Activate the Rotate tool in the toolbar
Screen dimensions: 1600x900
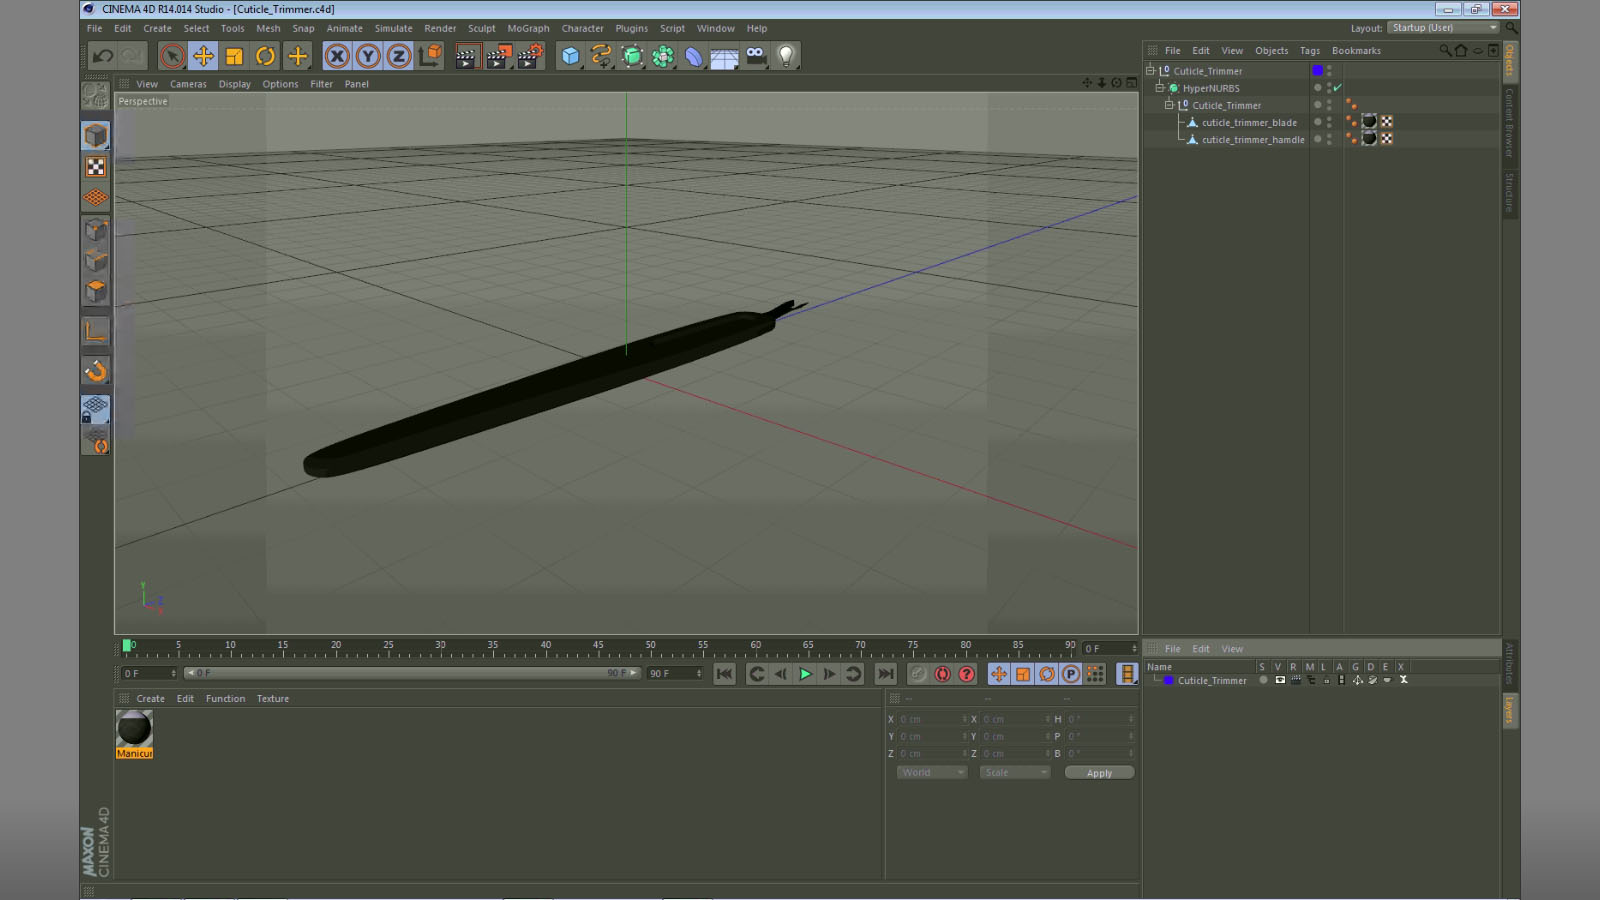click(265, 56)
